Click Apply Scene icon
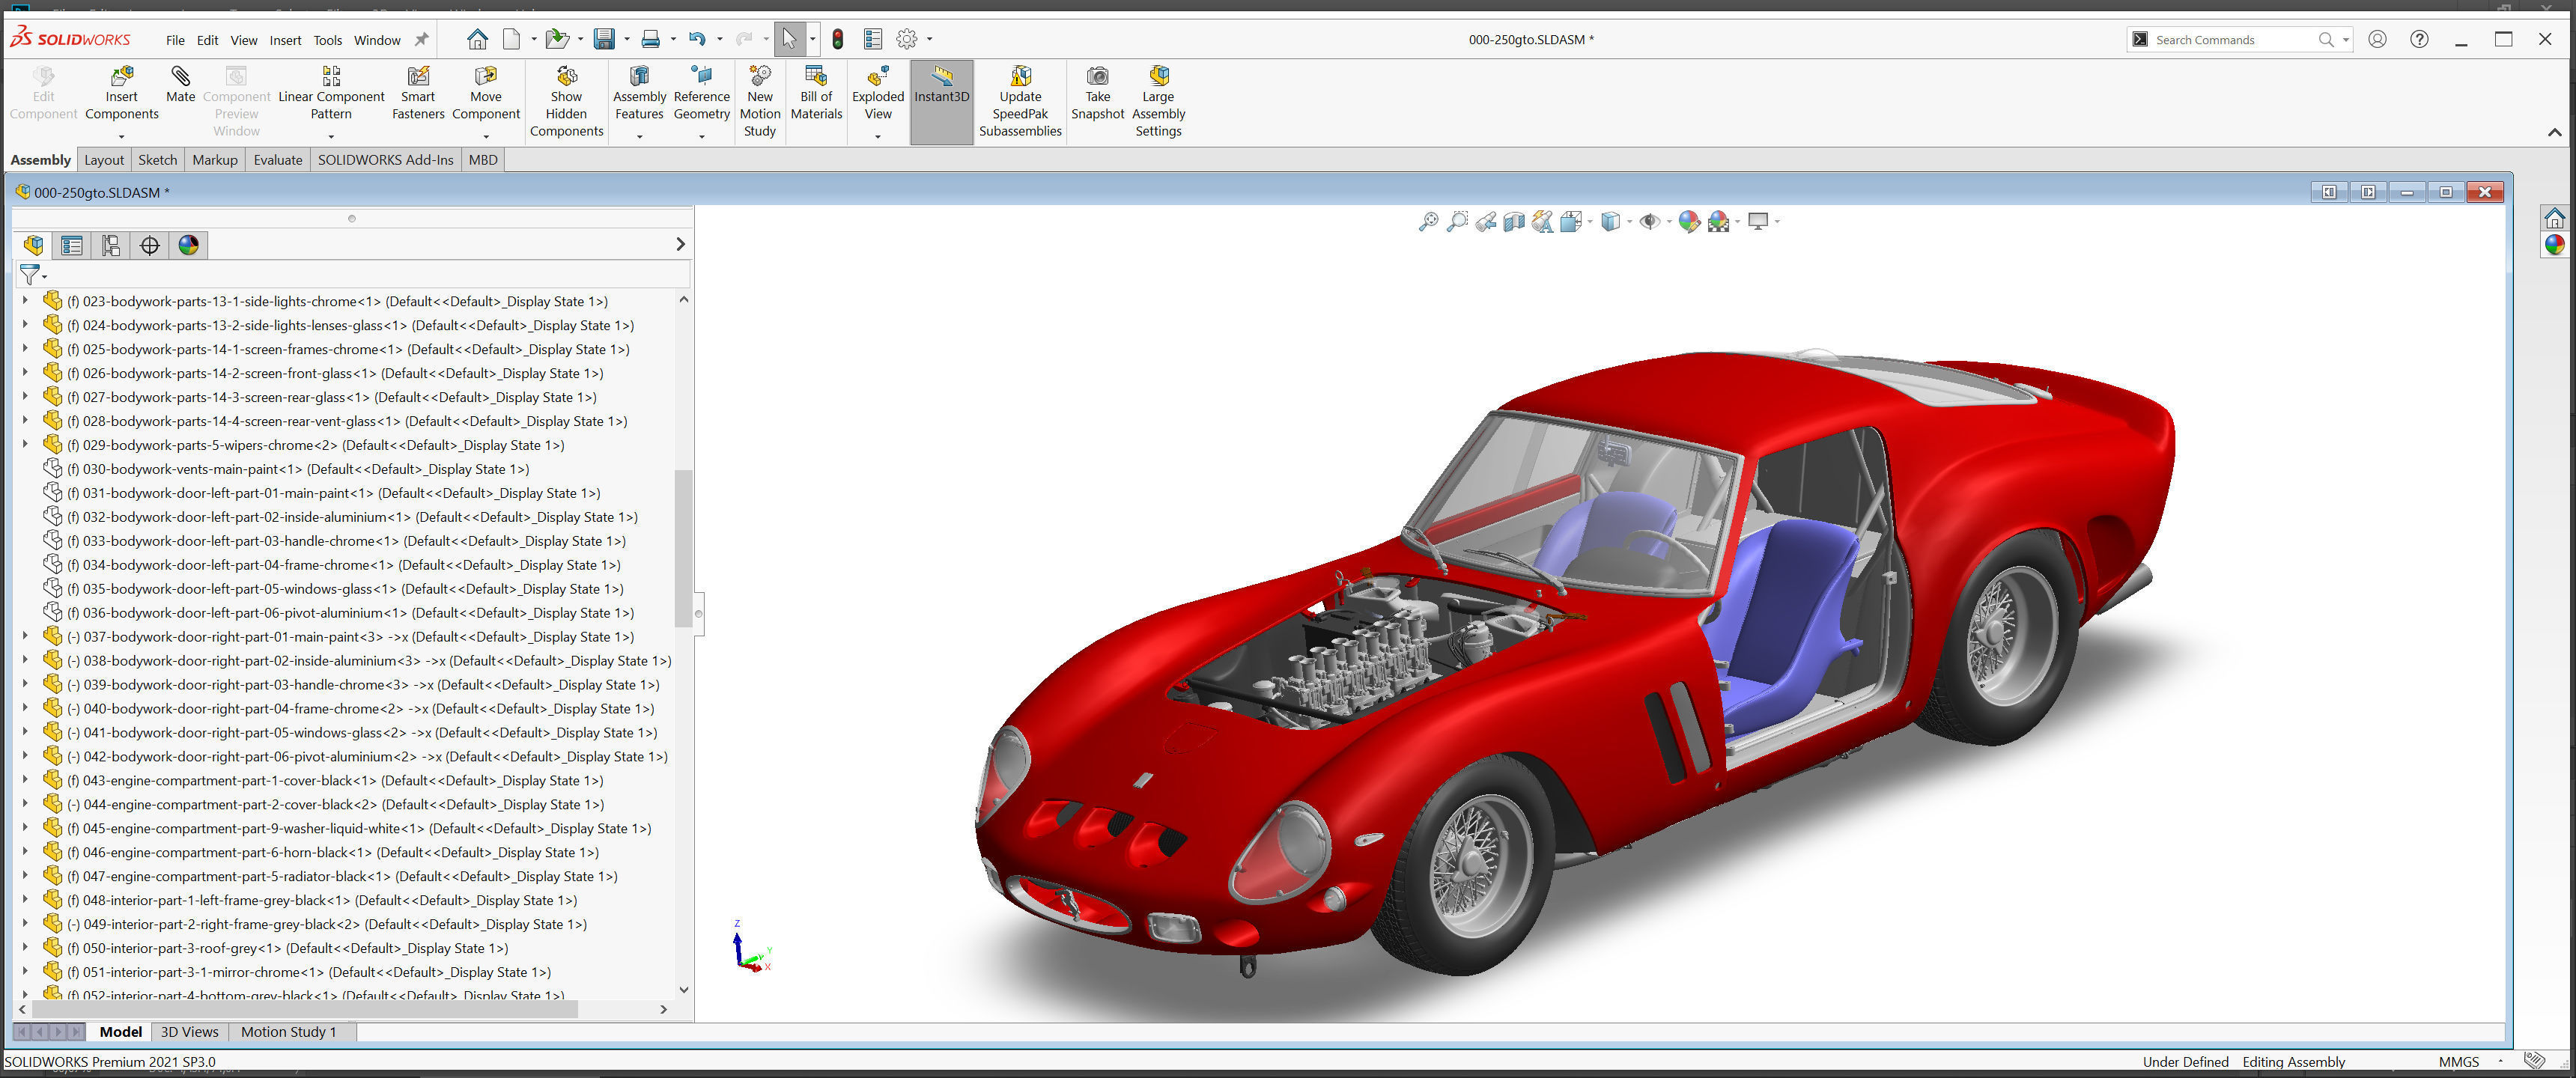The width and height of the screenshot is (2576, 1078). coord(1718,221)
